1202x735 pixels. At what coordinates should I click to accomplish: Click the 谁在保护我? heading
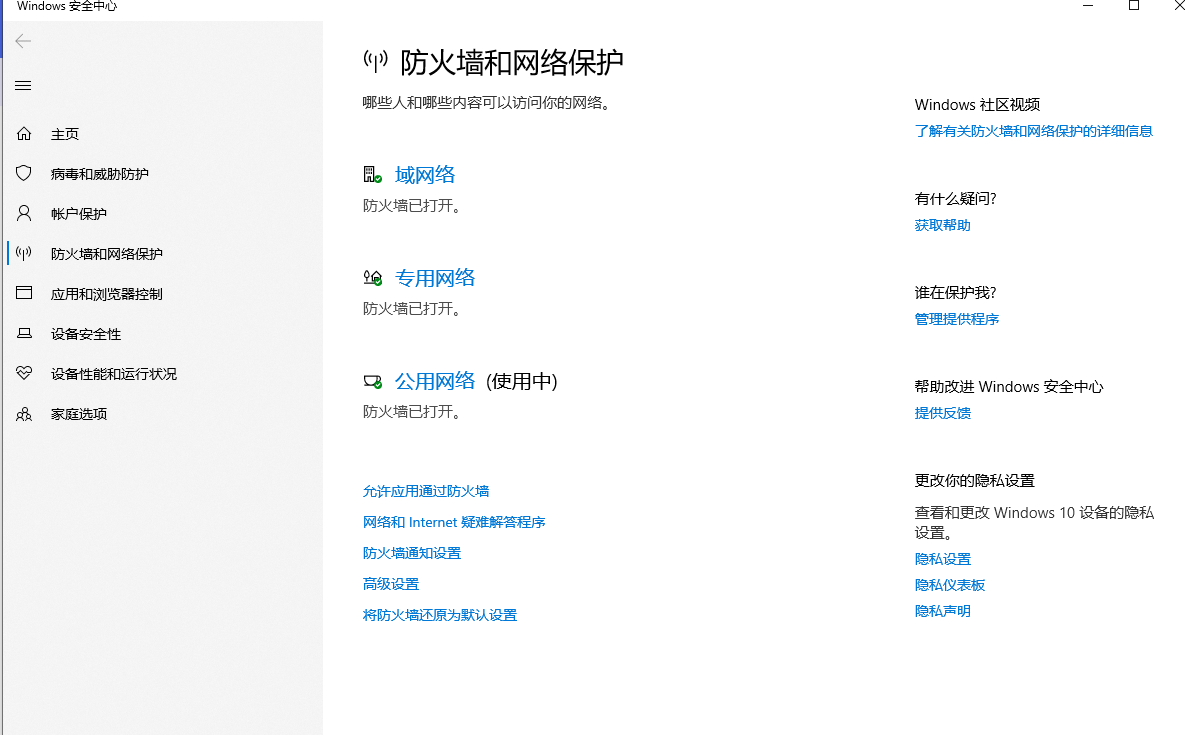click(x=956, y=292)
